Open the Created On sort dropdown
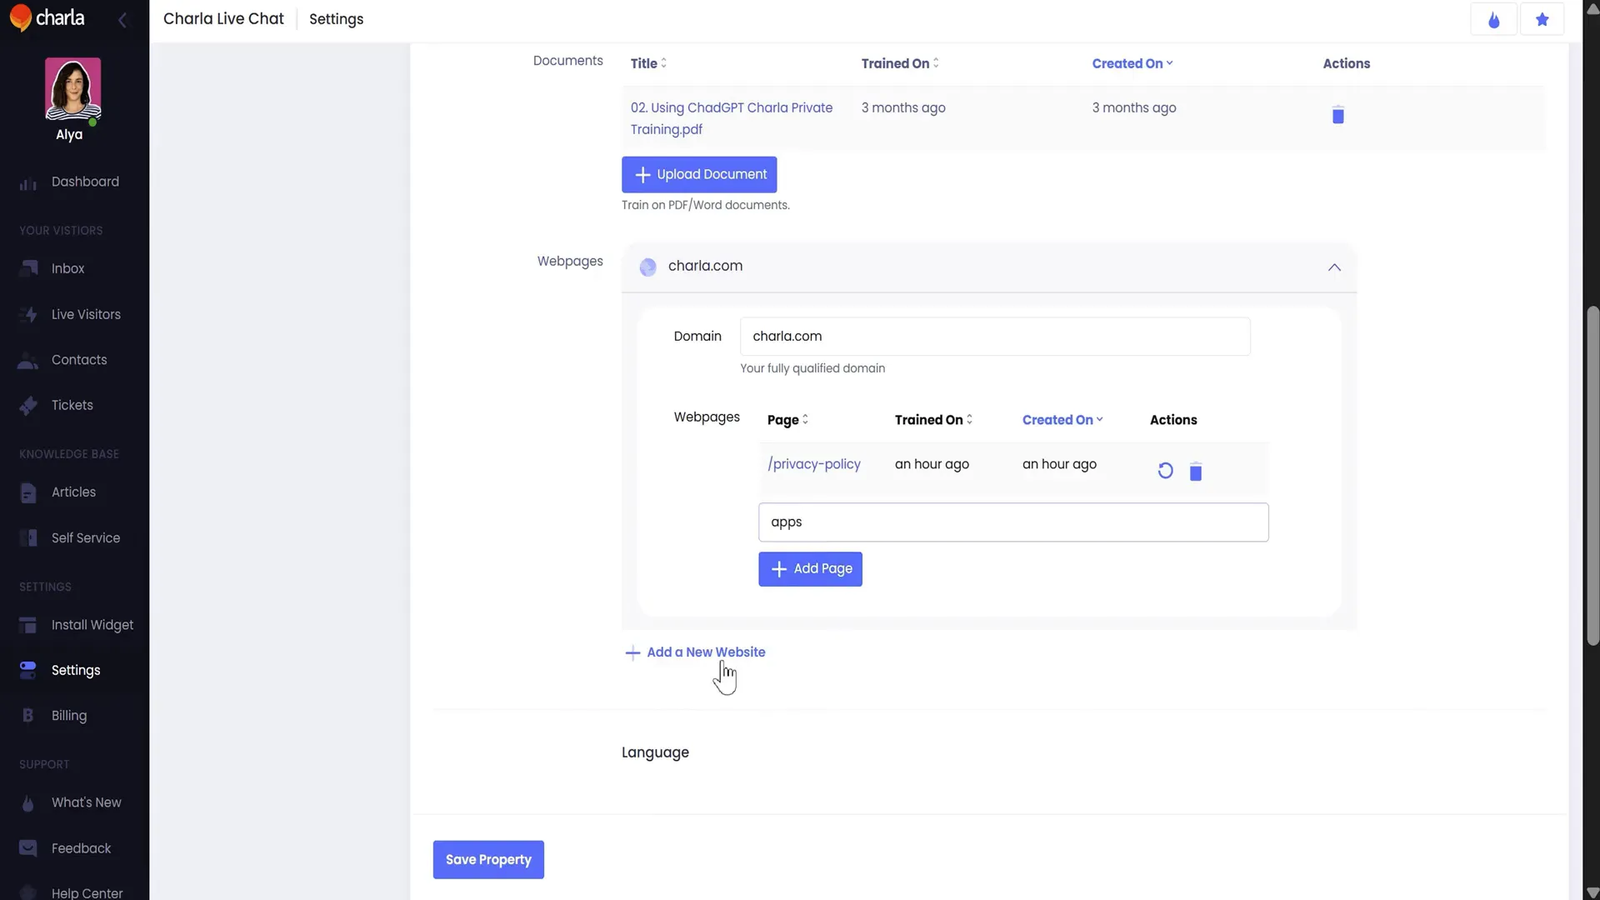 tap(1062, 419)
